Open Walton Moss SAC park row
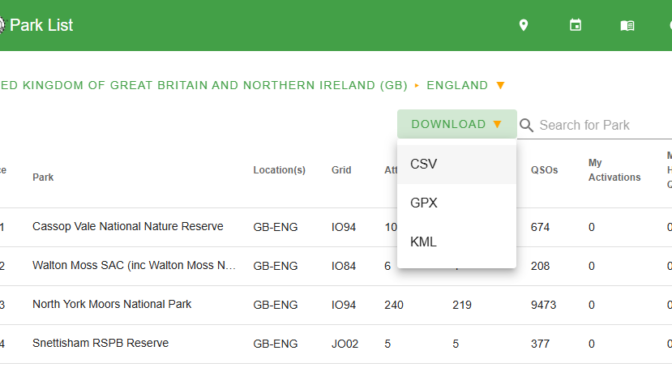The width and height of the screenshot is (672, 372). (x=134, y=265)
